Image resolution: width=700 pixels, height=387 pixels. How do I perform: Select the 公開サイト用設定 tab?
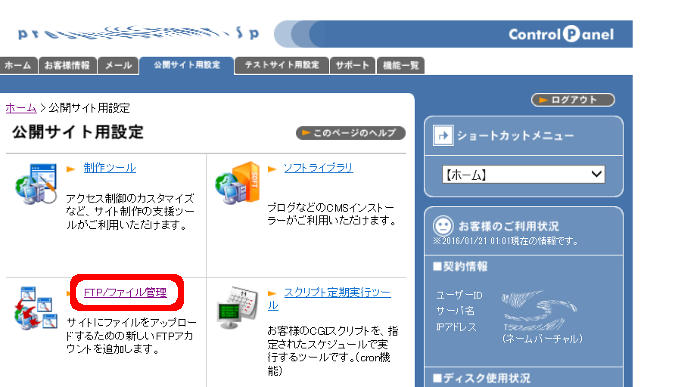click(187, 65)
